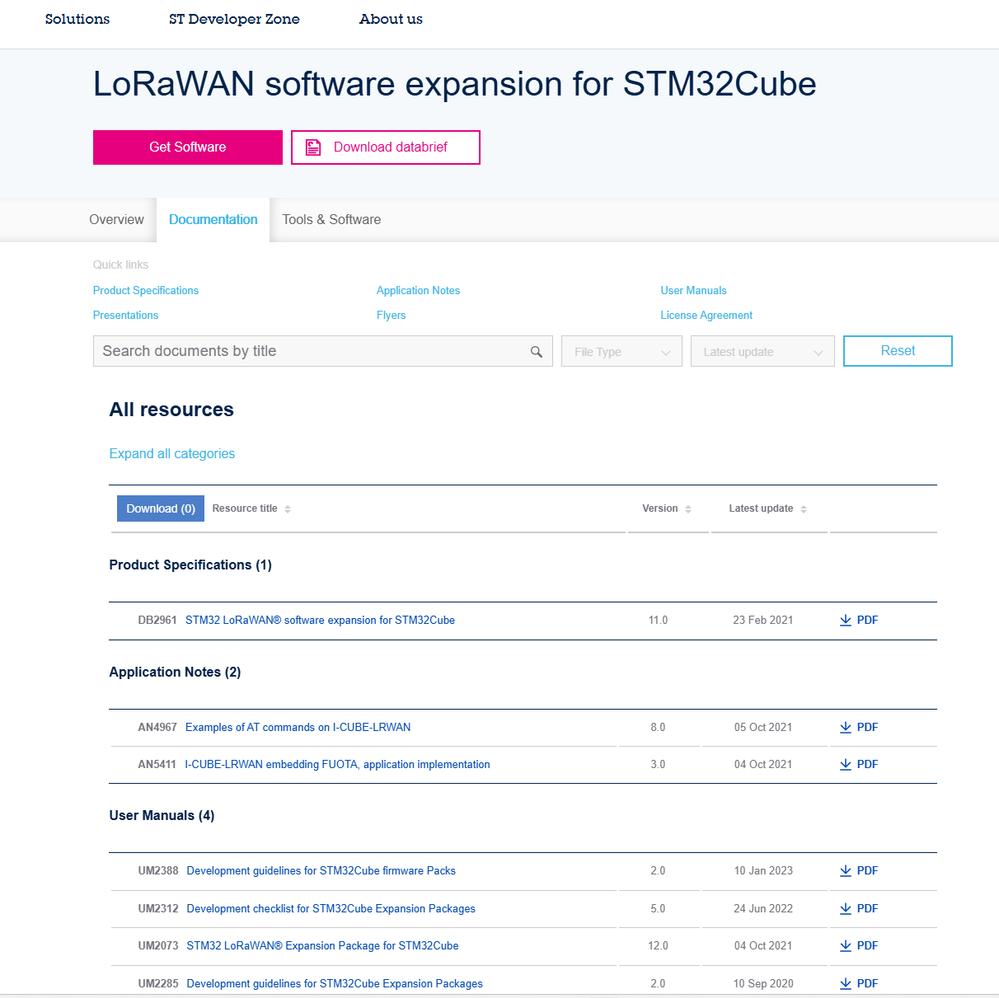Click the databrief document icon

313,147
